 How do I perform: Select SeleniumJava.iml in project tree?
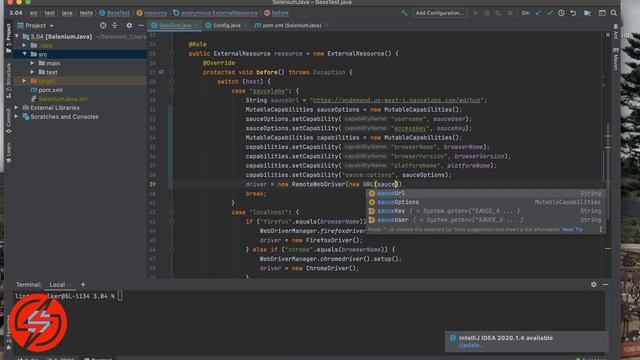click(x=63, y=99)
